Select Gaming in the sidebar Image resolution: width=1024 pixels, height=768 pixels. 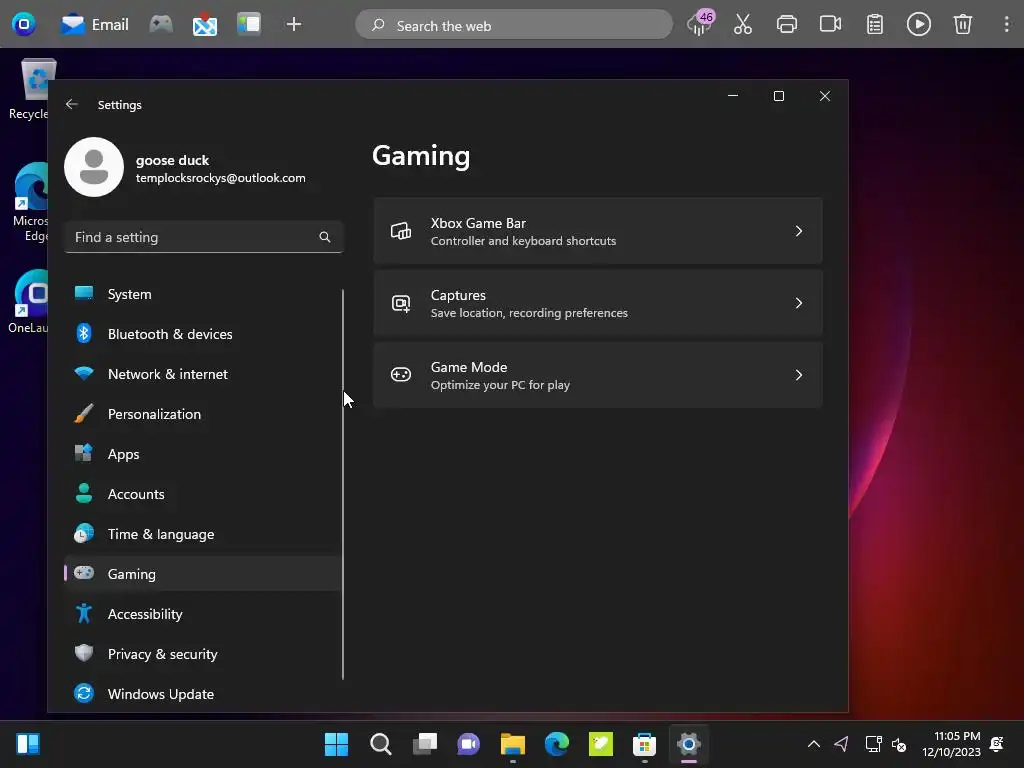pyautogui.click(x=202, y=574)
